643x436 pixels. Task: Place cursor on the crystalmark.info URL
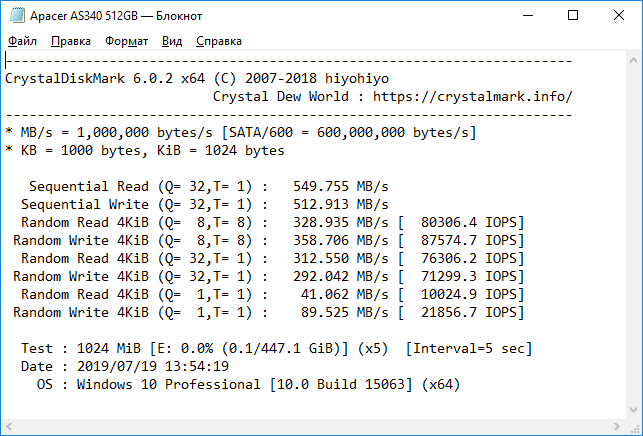click(x=472, y=97)
